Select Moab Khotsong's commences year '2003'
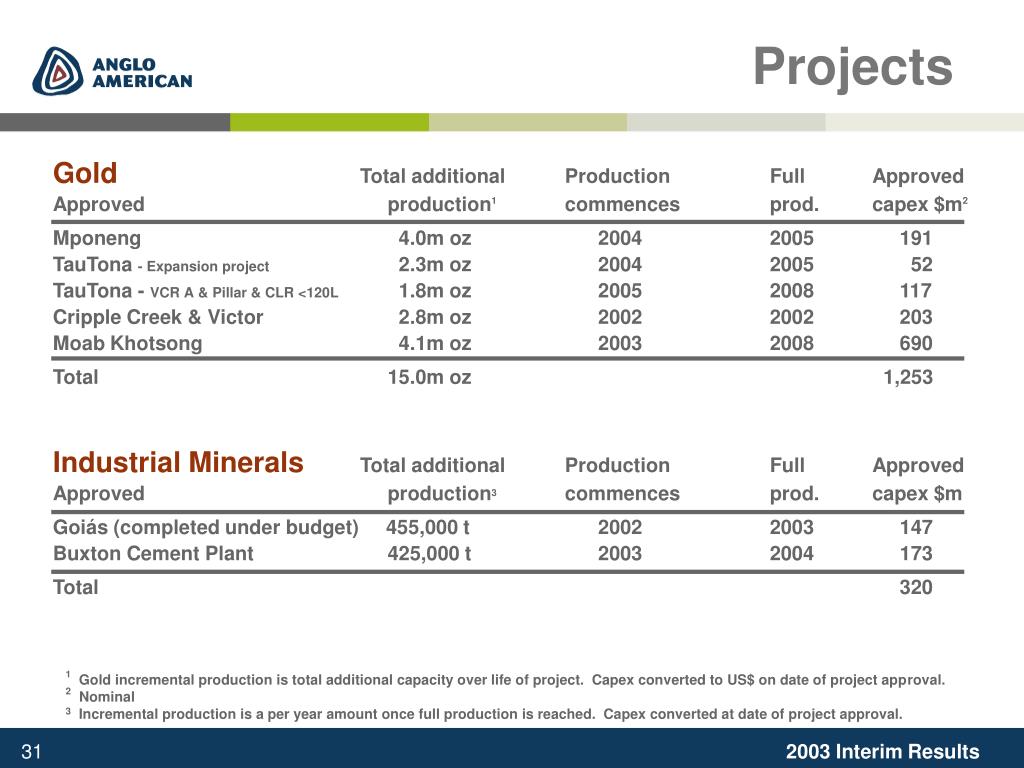Image resolution: width=1024 pixels, height=768 pixels. [x=620, y=343]
